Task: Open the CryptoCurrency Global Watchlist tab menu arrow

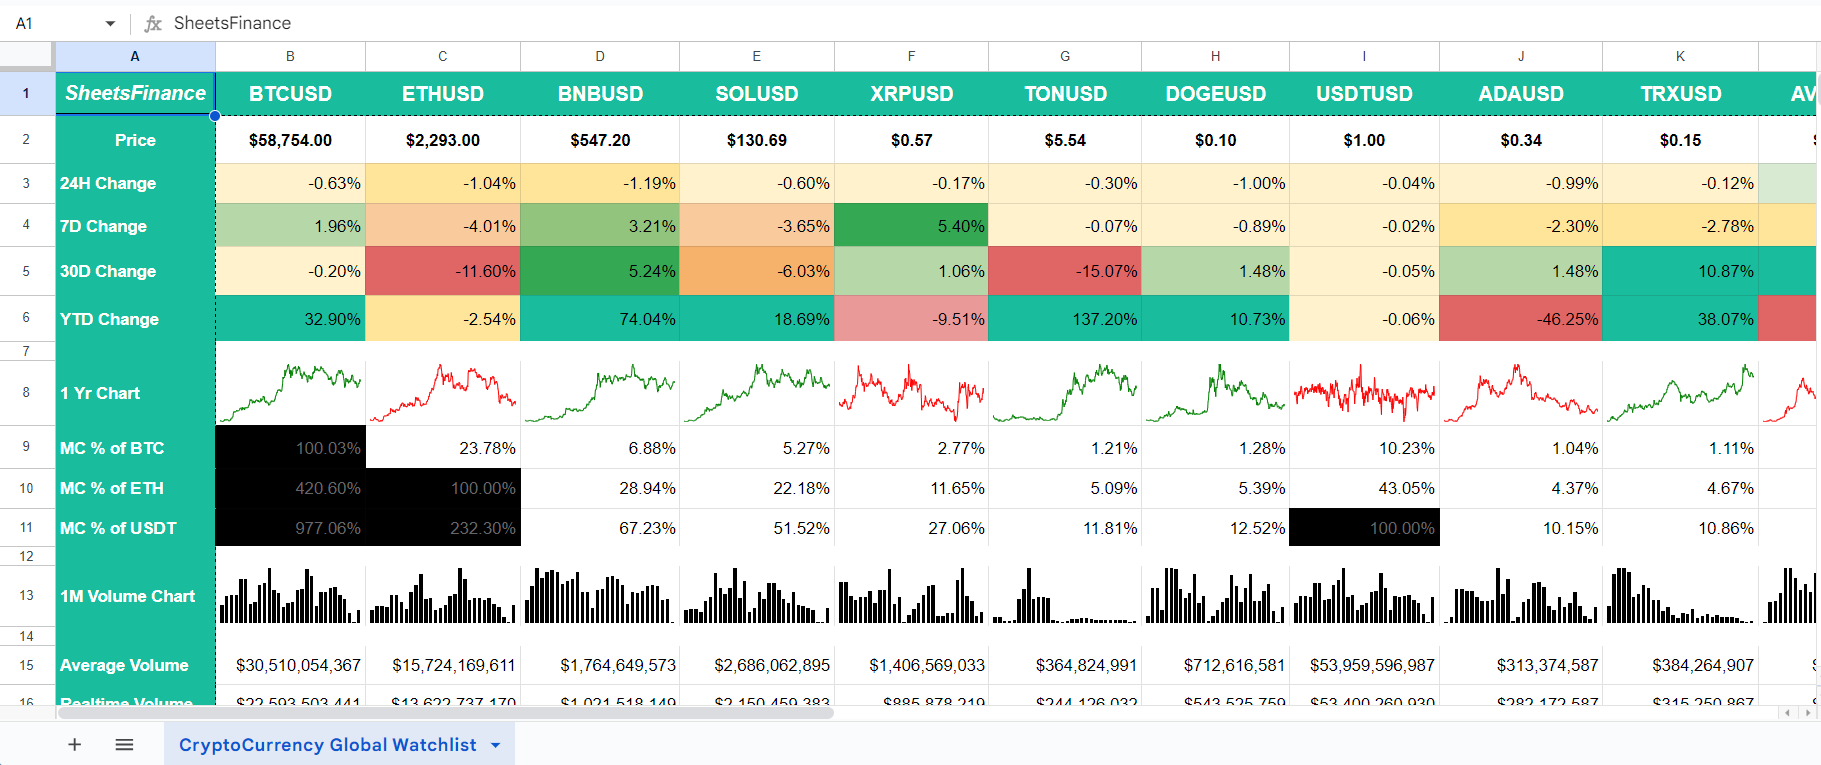Action: 496,745
